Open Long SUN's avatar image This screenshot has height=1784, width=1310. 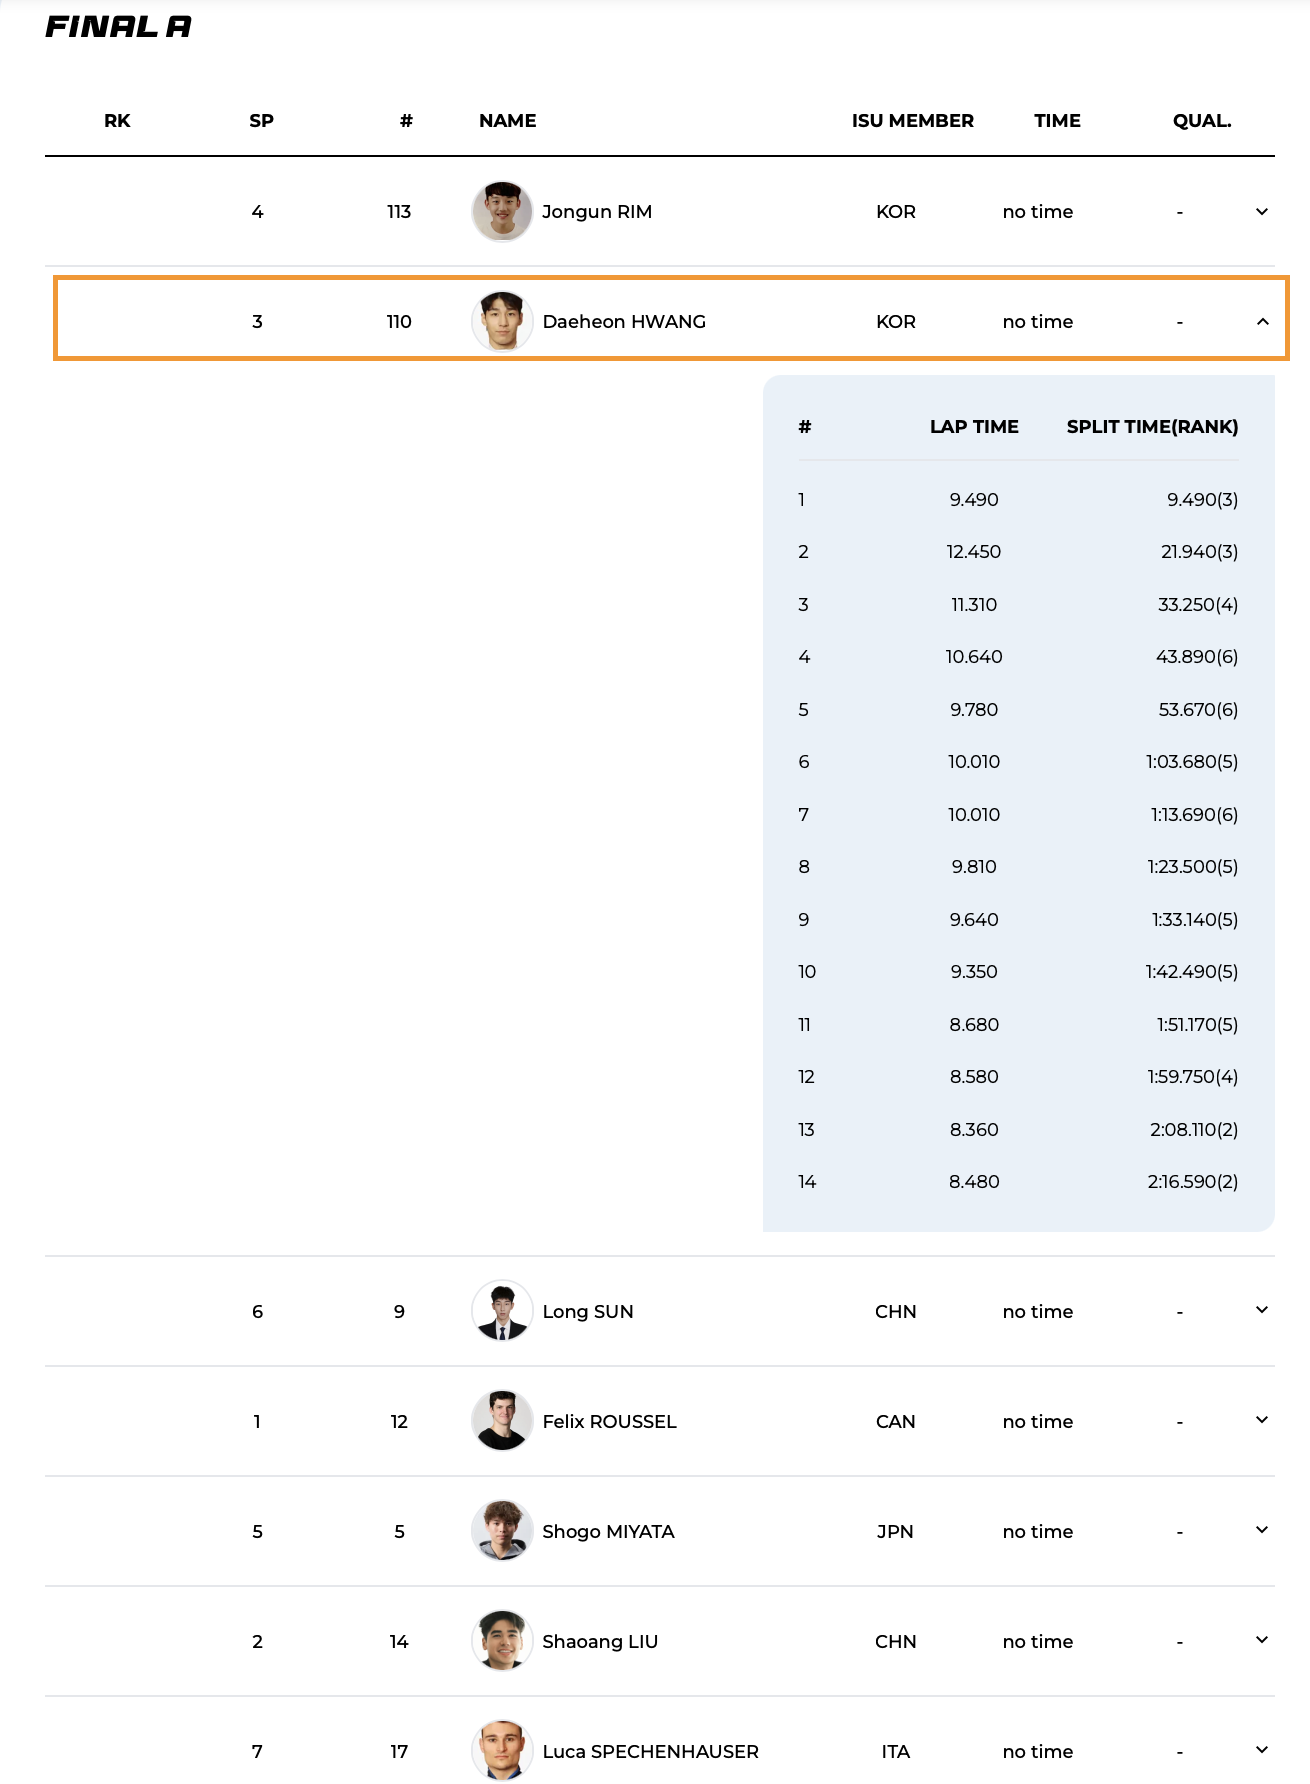(502, 1311)
